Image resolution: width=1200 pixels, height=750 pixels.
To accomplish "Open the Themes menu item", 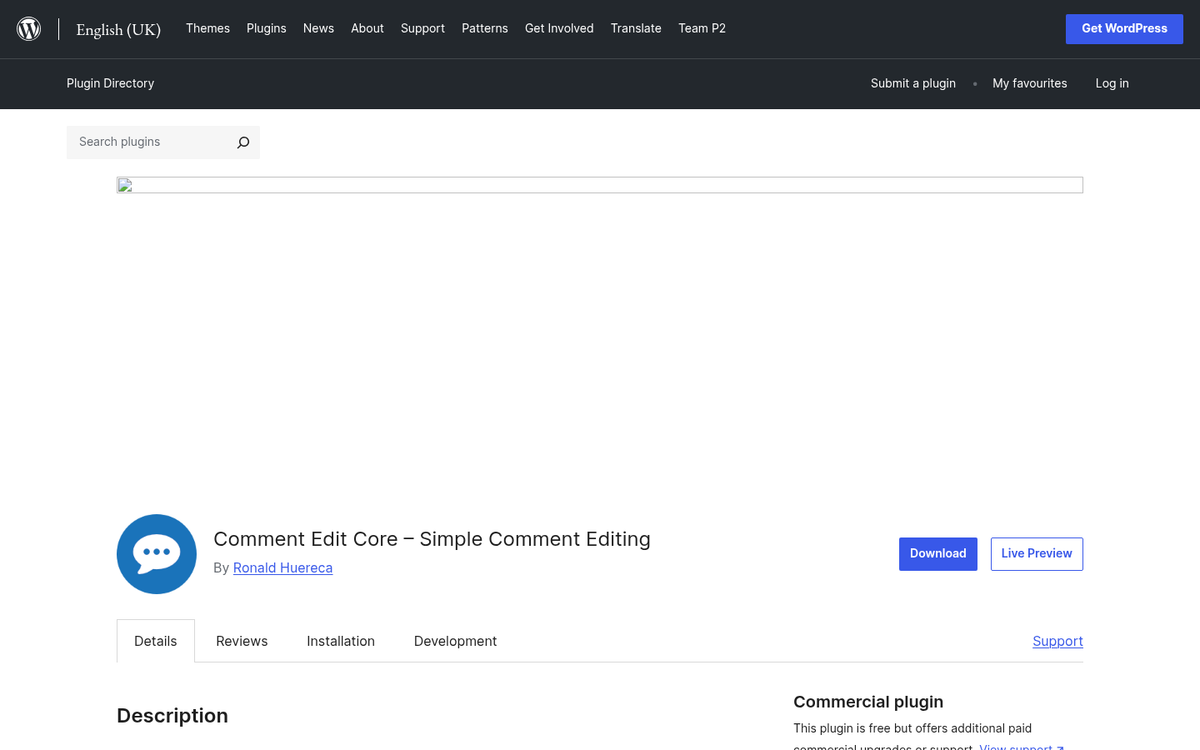I will pyautogui.click(x=207, y=28).
